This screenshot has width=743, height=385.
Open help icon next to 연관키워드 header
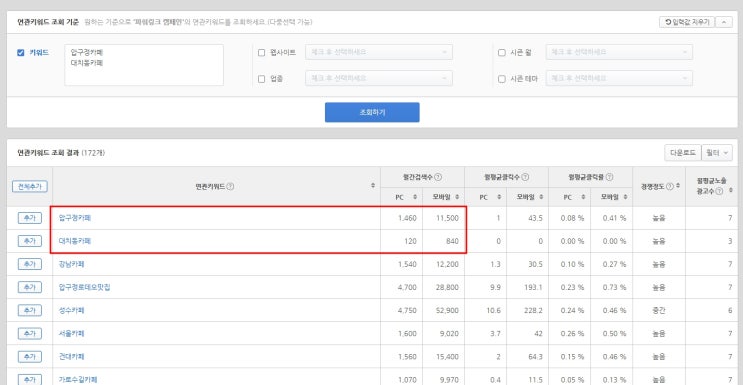[x=230, y=186]
